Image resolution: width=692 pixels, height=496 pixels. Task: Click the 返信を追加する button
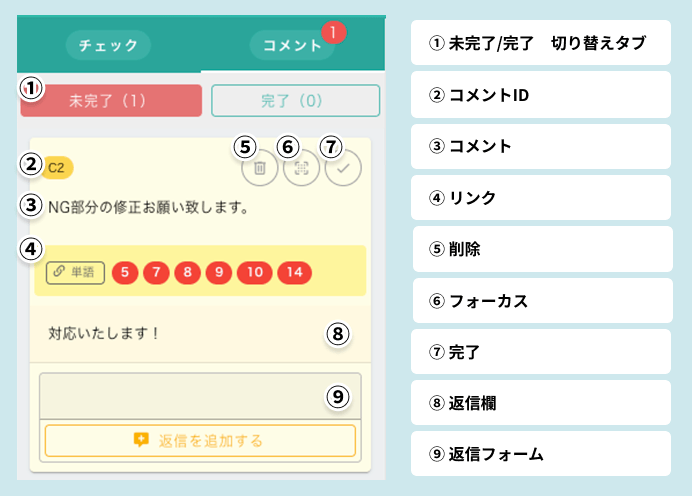pos(200,440)
